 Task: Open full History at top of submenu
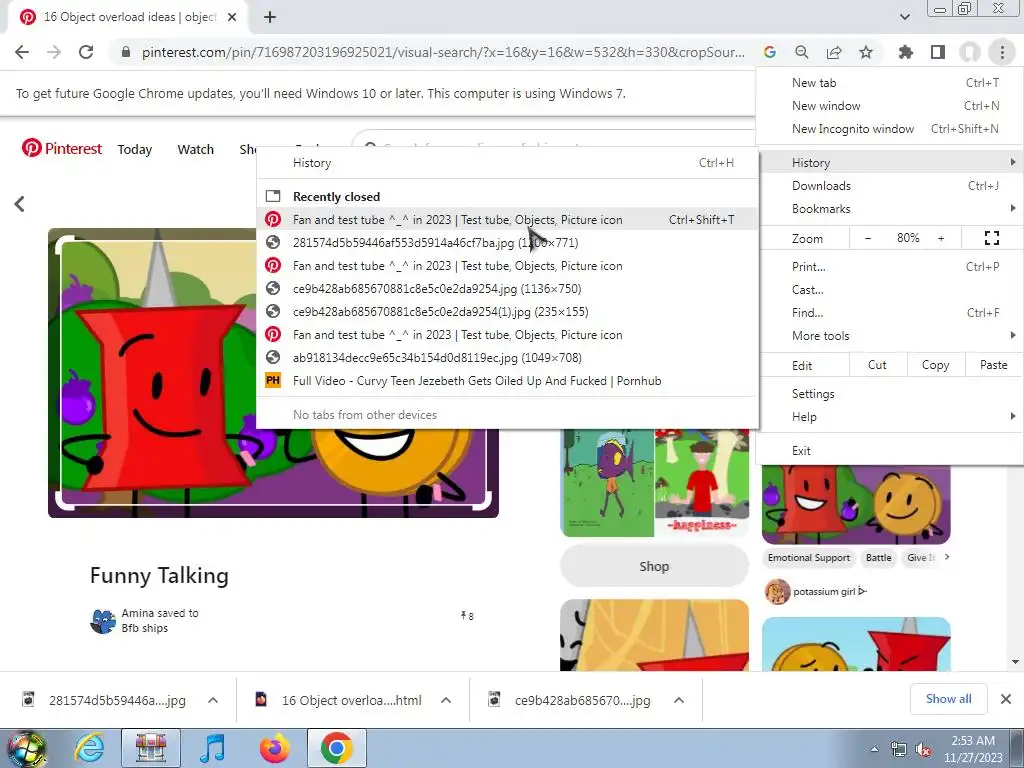507,163
